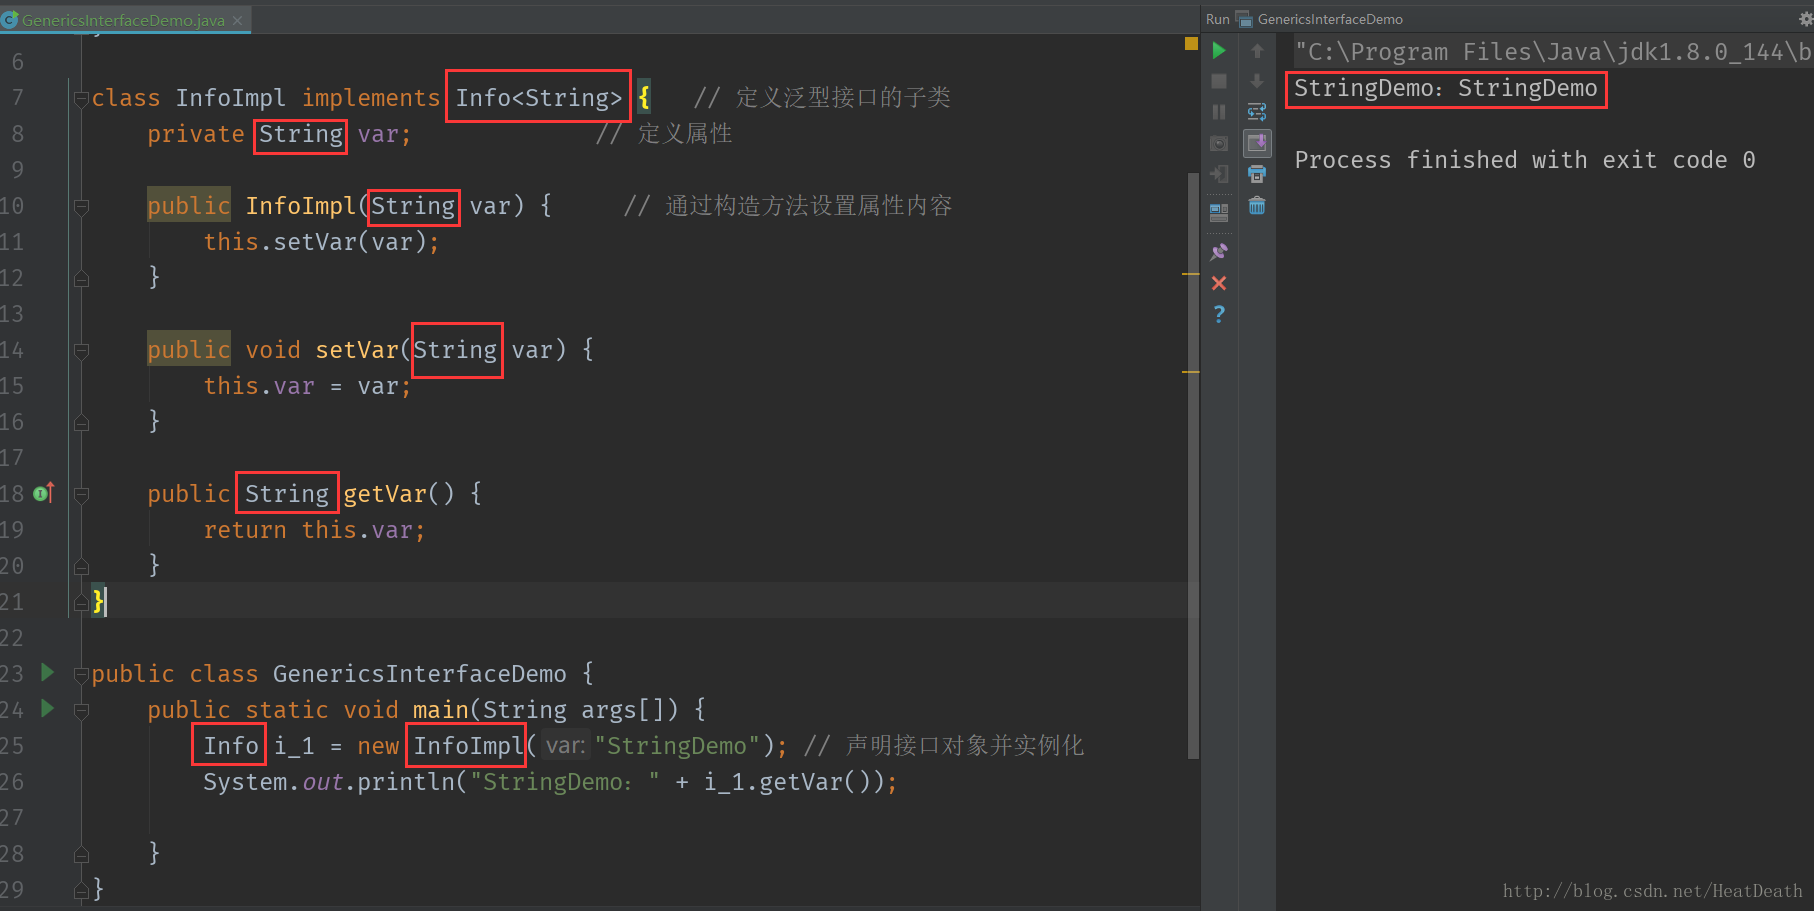
Task: Click 'GenericsInterfaceDemo' class name on line 23
Action: tap(420, 674)
